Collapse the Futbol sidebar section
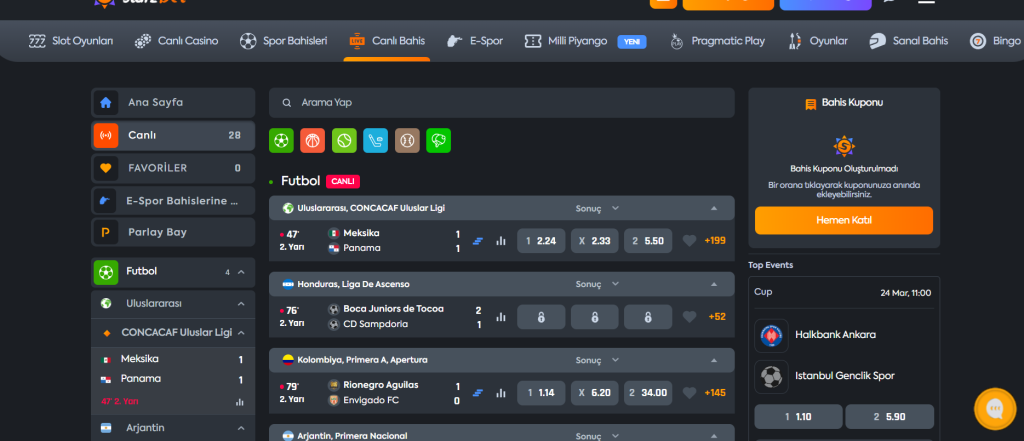Image resolution: width=1024 pixels, height=441 pixels. [241, 272]
